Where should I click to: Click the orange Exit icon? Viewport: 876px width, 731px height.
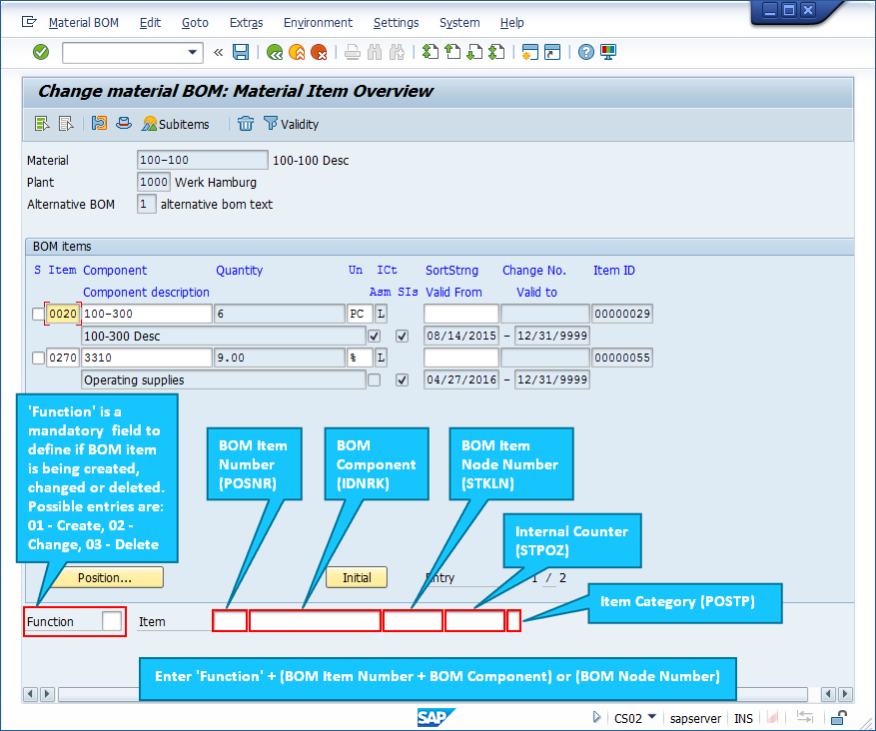pos(296,52)
